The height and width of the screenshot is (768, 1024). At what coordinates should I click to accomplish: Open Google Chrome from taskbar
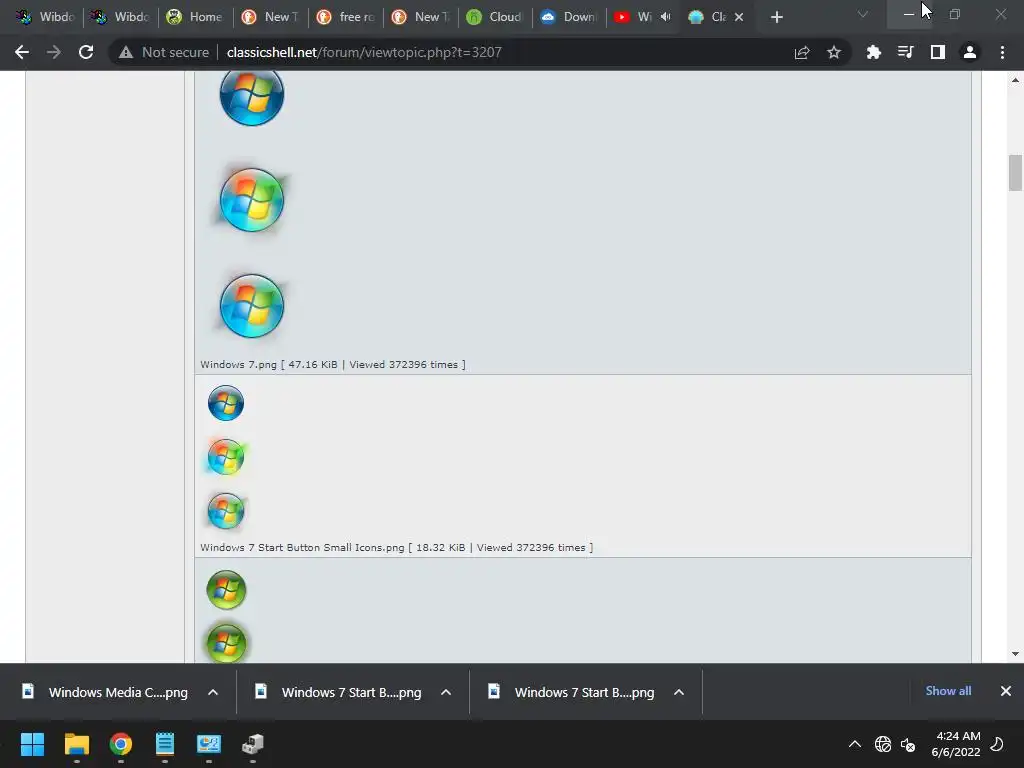click(x=121, y=744)
